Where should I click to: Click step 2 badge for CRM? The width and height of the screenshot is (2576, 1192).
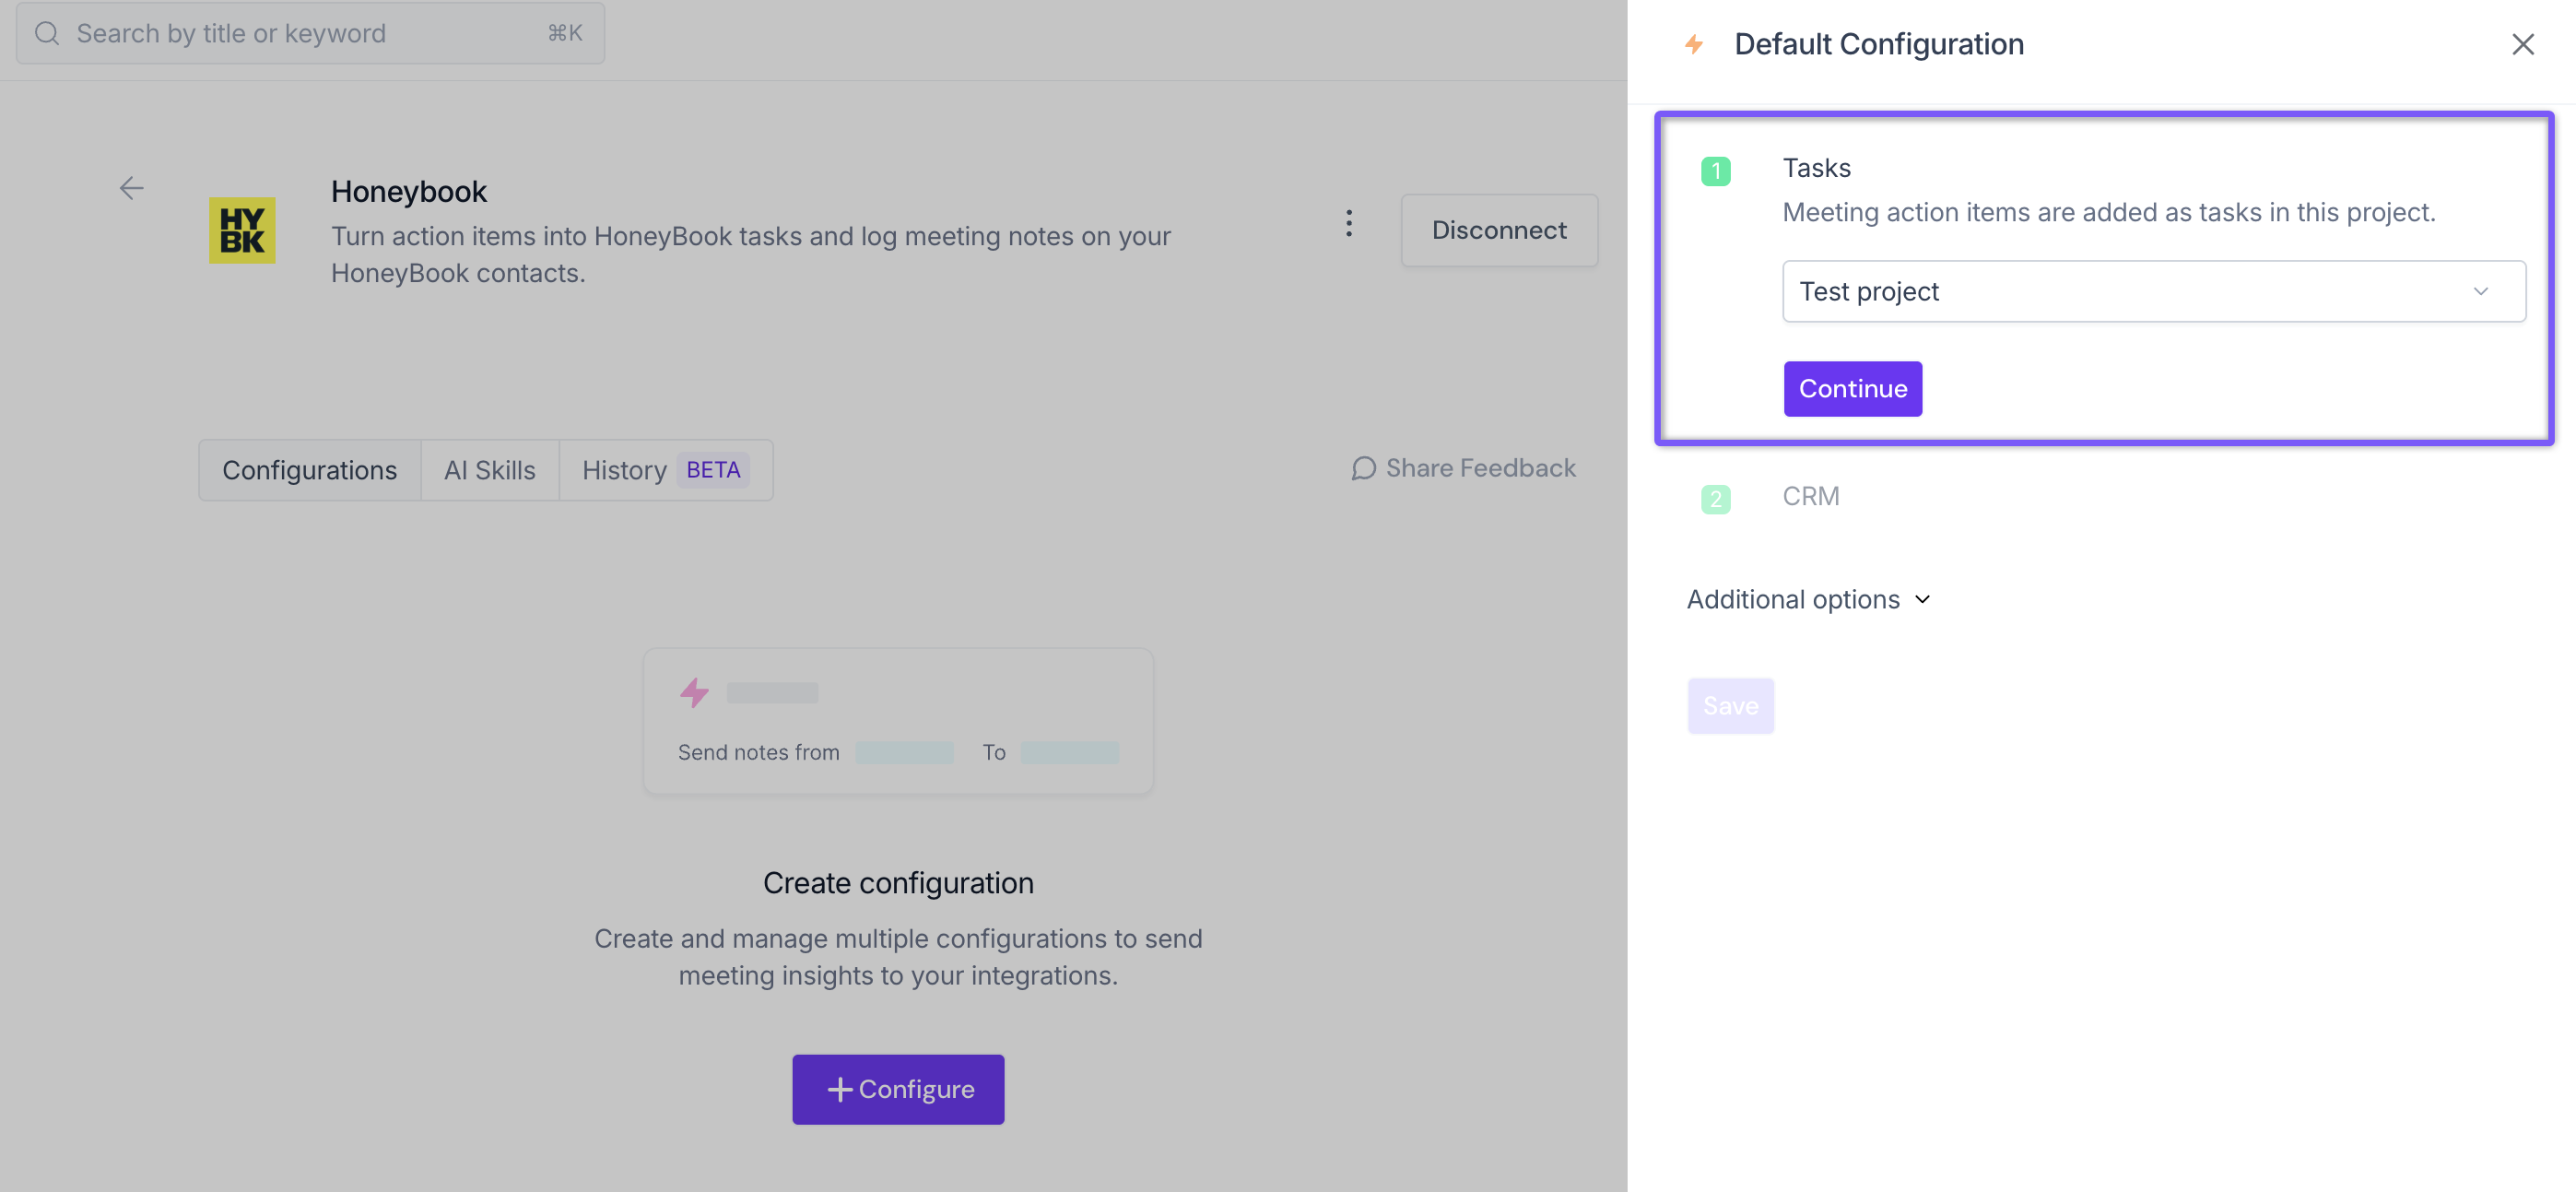(x=1715, y=498)
